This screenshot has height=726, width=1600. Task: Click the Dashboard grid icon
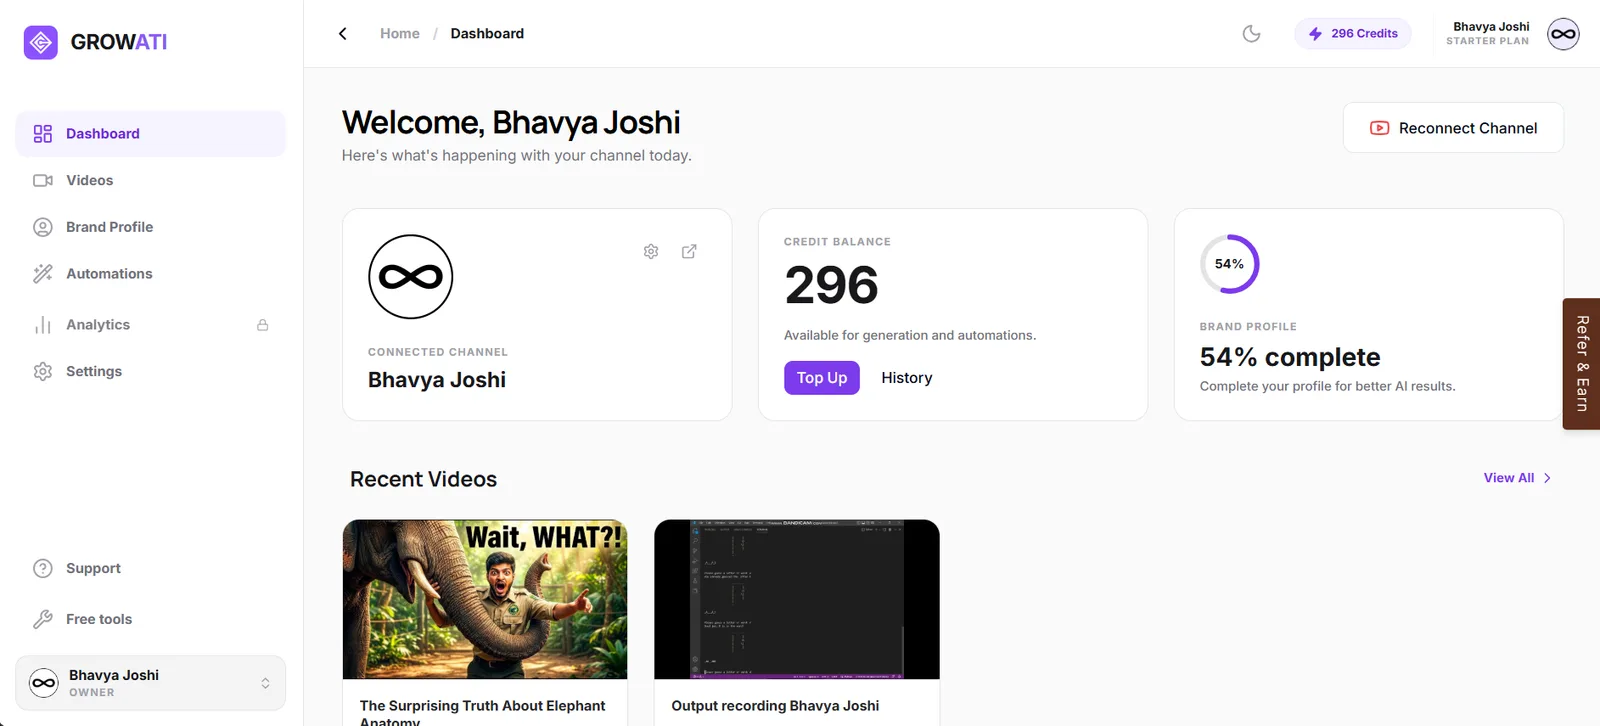[x=43, y=134]
